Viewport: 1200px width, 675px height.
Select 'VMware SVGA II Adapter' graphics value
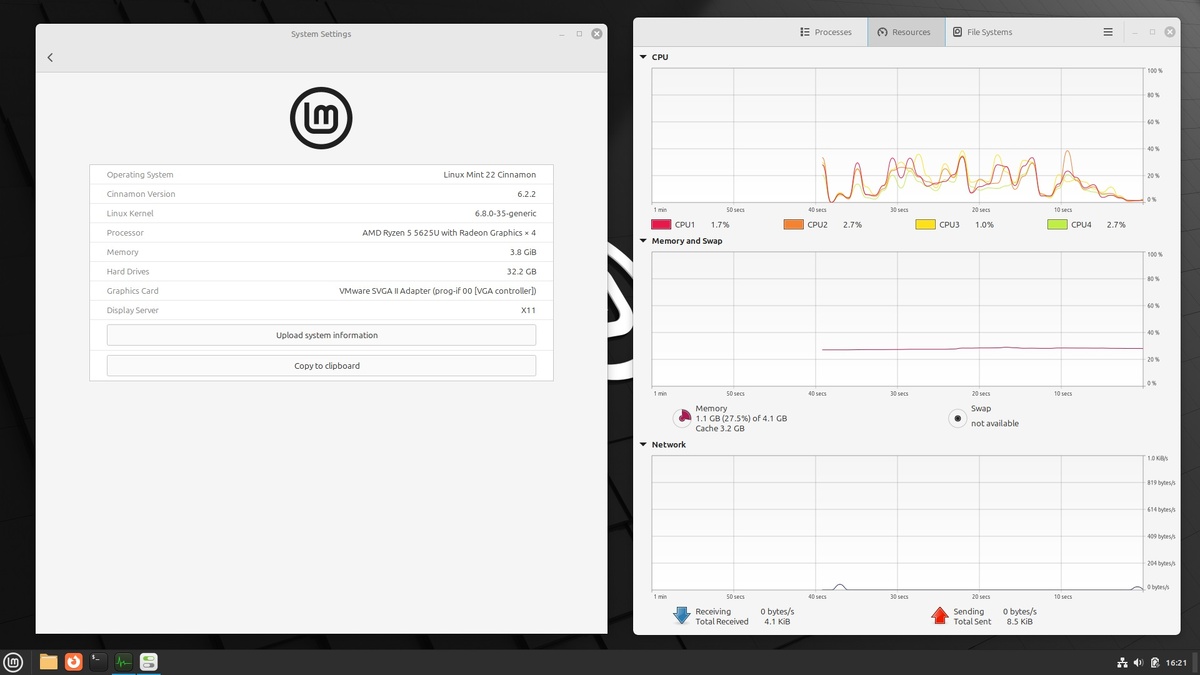click(438, 291)
